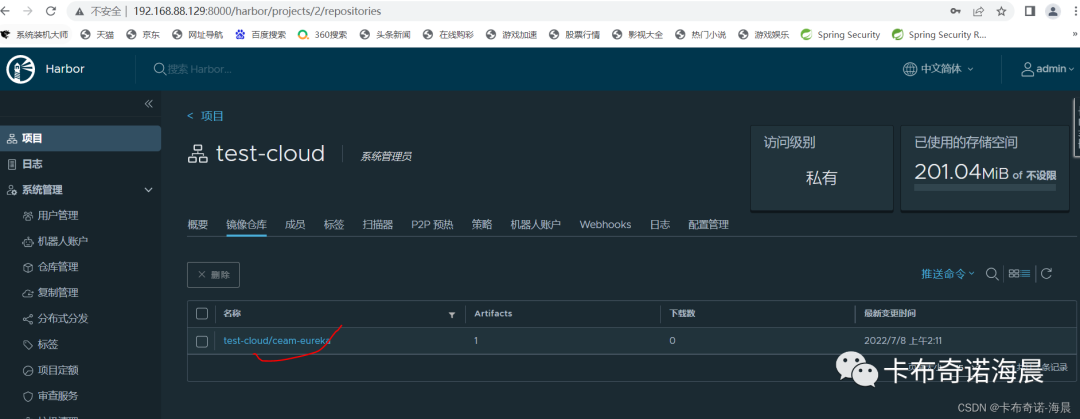Open 京东 bookmark
This screenshot has width=1080, height=419.
[143, 34]
